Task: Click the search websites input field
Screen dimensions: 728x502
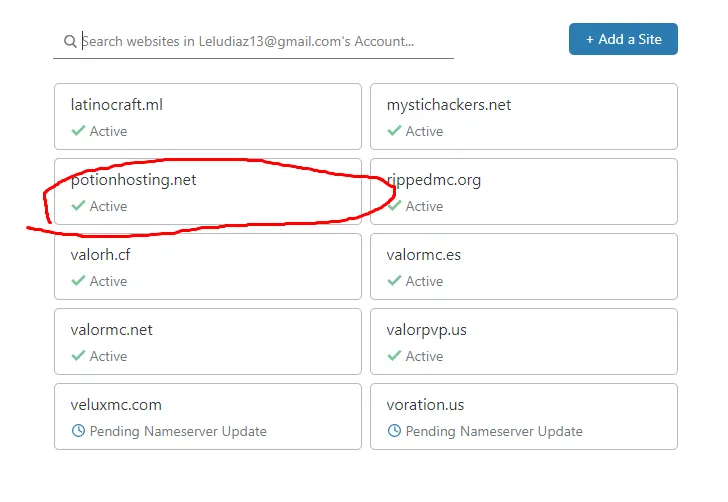Action: 260,41
